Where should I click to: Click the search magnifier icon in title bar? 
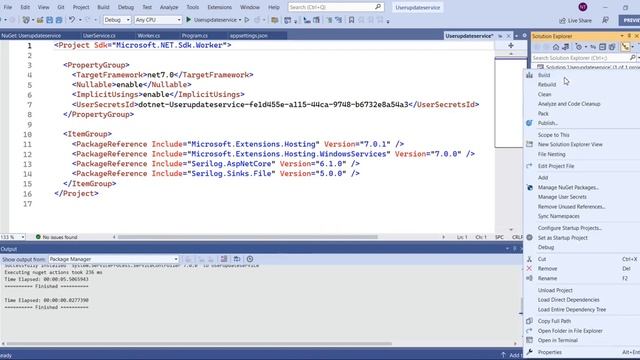click(x=378, y=7)
